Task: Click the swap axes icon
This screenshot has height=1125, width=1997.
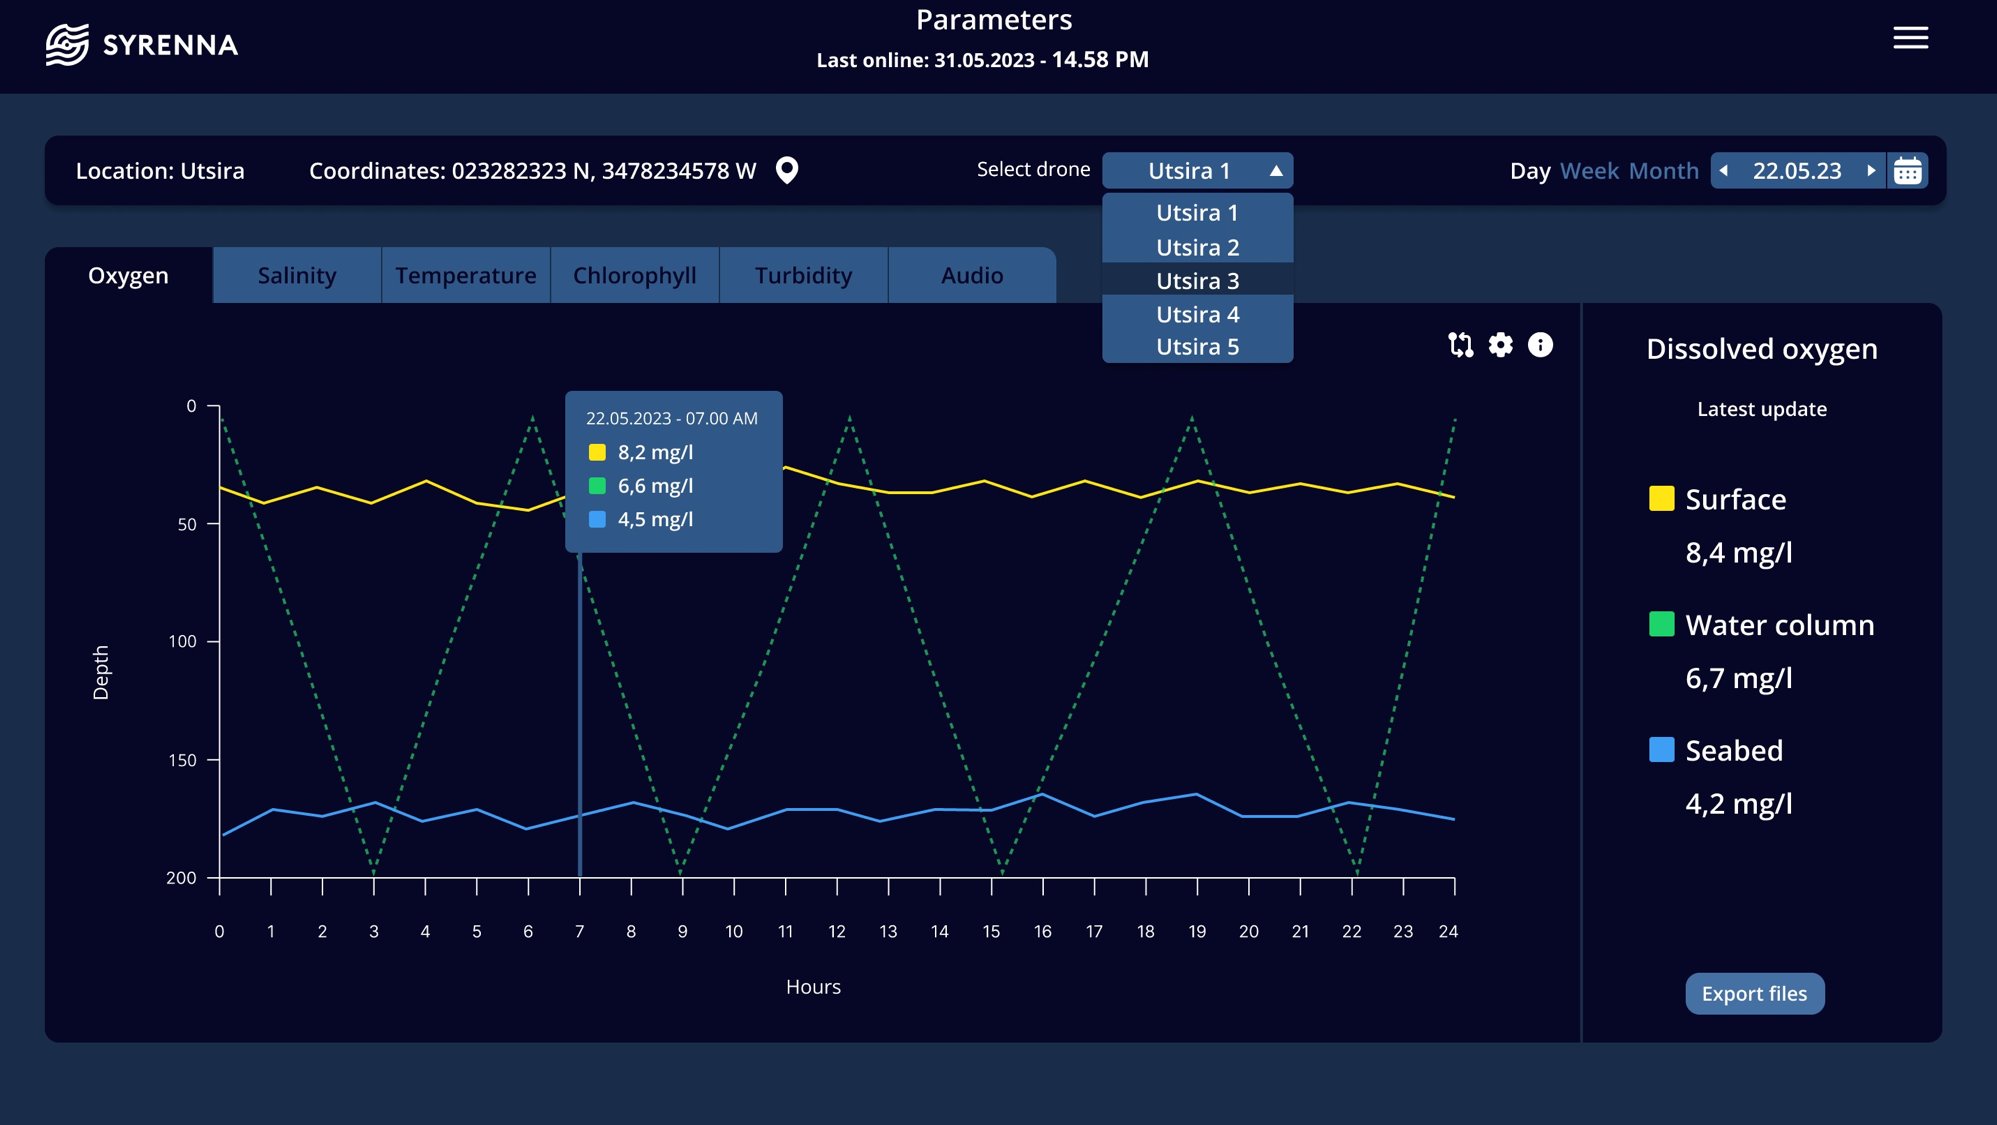Action: pos(1460,345)
